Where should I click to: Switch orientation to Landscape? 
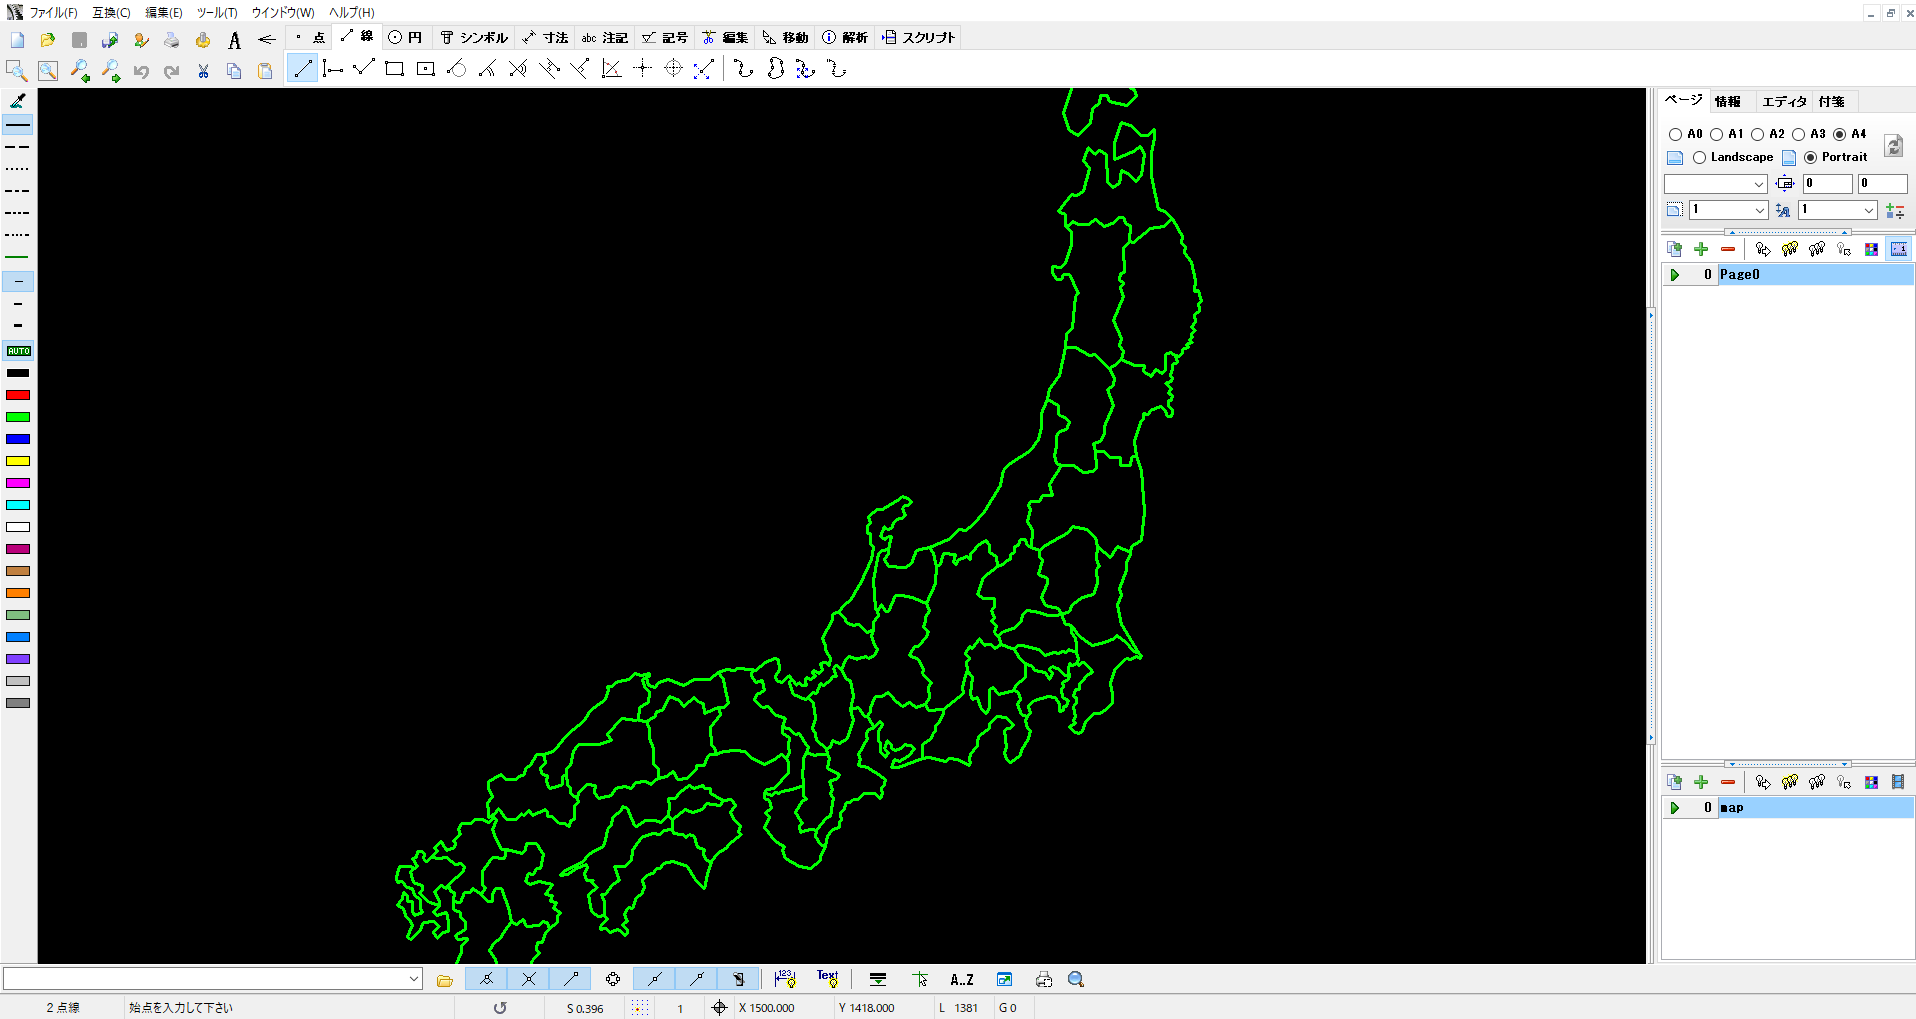(1702, 157)
